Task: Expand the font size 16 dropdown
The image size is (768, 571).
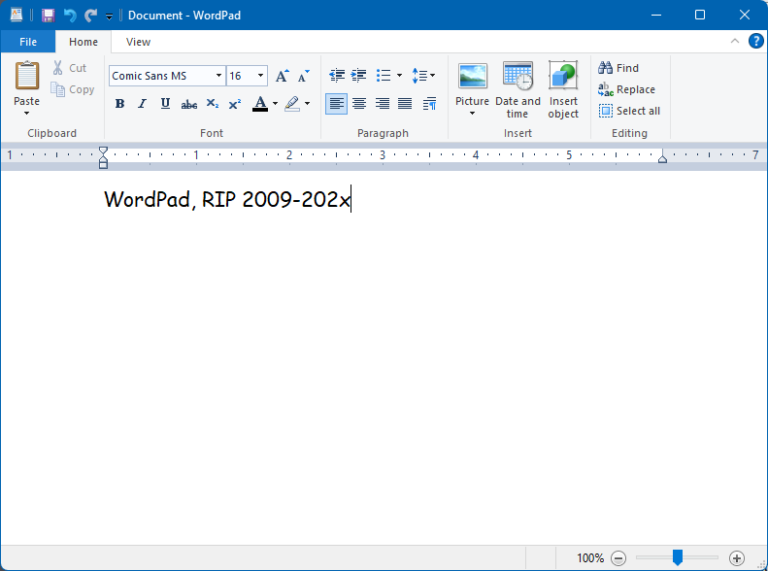Action: pos(261,76)
